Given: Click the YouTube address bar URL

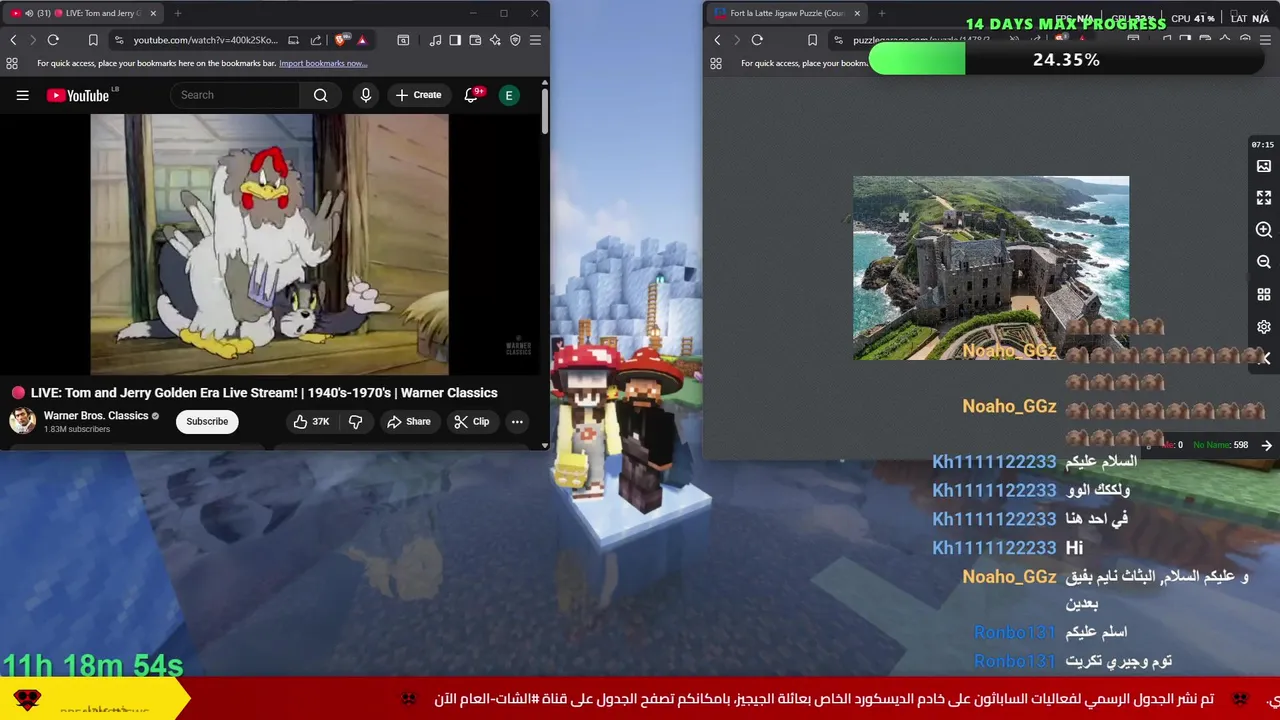Looking at the screenshot, I should click(x=206, y=40).
